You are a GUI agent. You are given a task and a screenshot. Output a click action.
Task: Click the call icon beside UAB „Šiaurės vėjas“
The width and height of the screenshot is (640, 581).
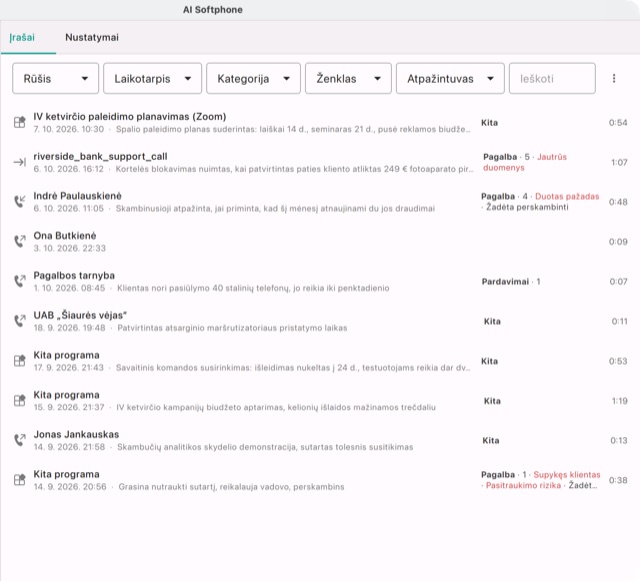[x=20, y=321]
